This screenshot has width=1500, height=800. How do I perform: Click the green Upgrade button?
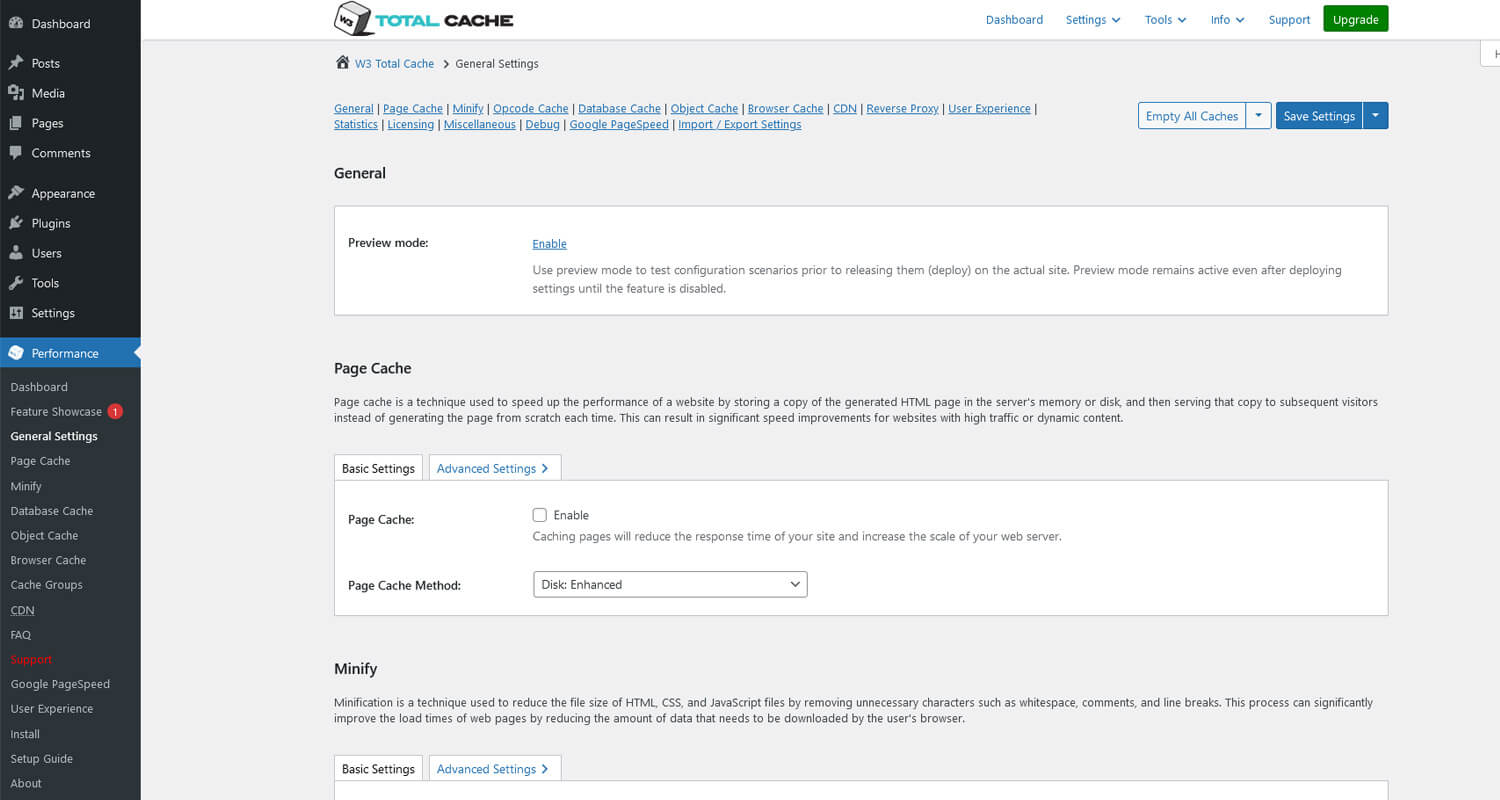click(1355, 19)
